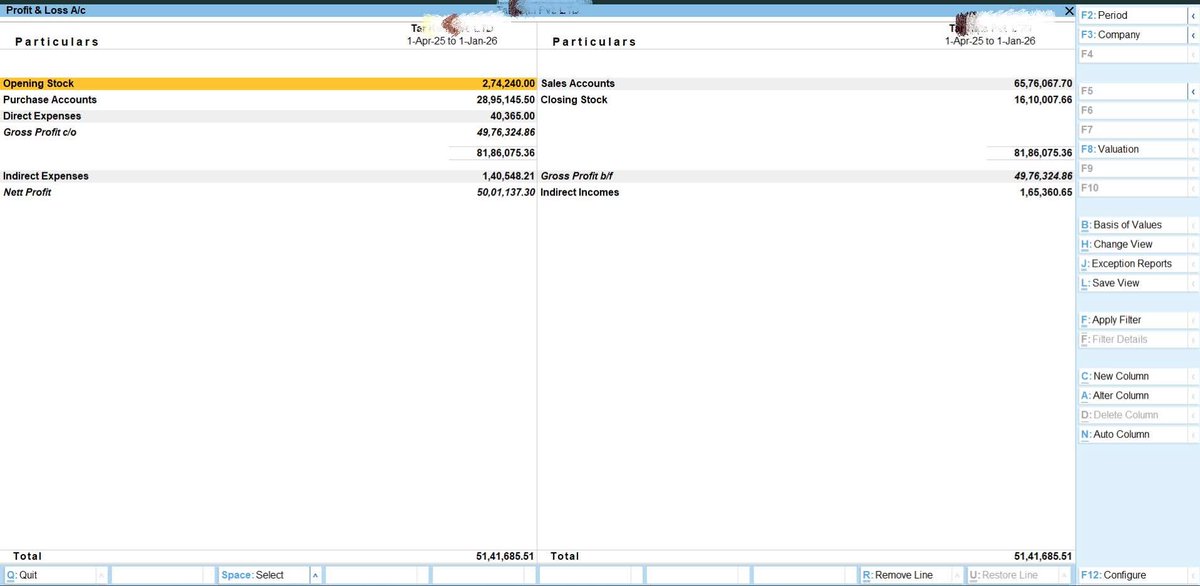Select Gross Profit b/f row

[806, 176]
